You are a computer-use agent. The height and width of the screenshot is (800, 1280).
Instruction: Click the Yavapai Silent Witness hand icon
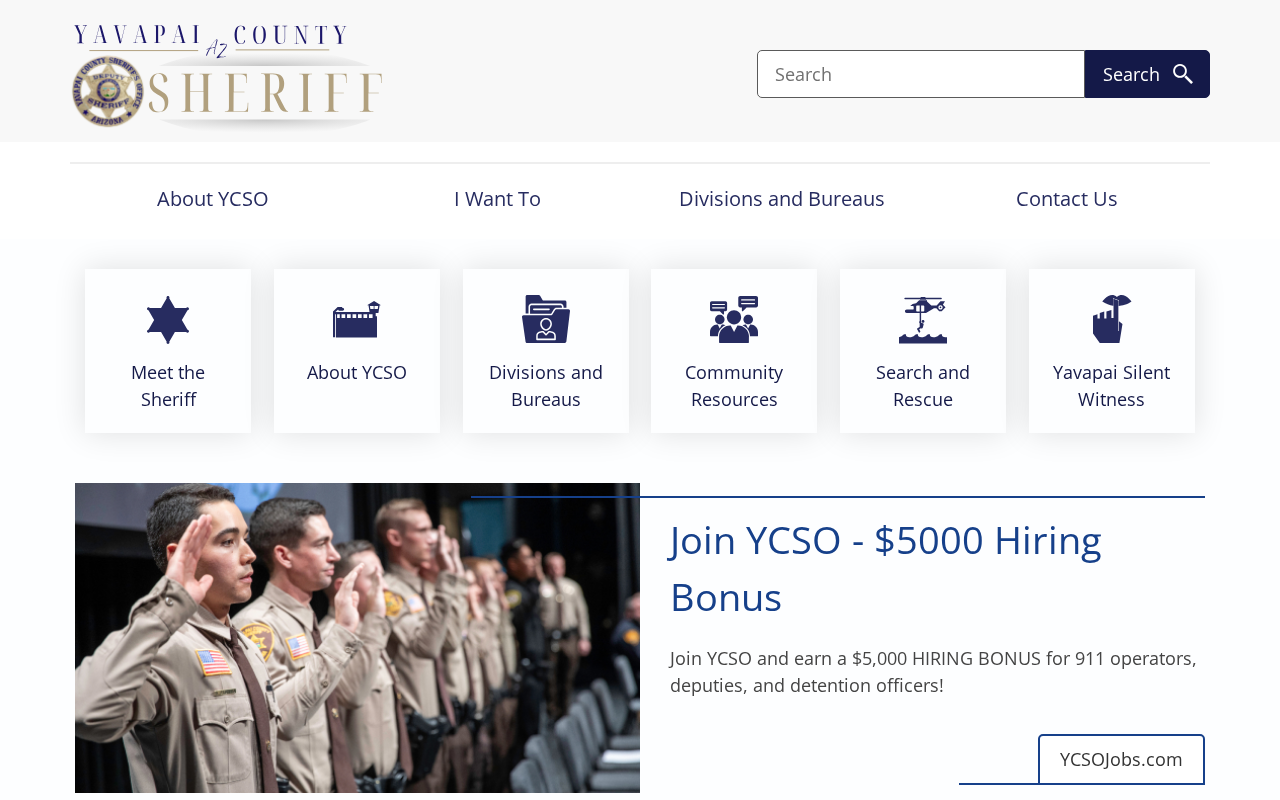pos(1112,319)
